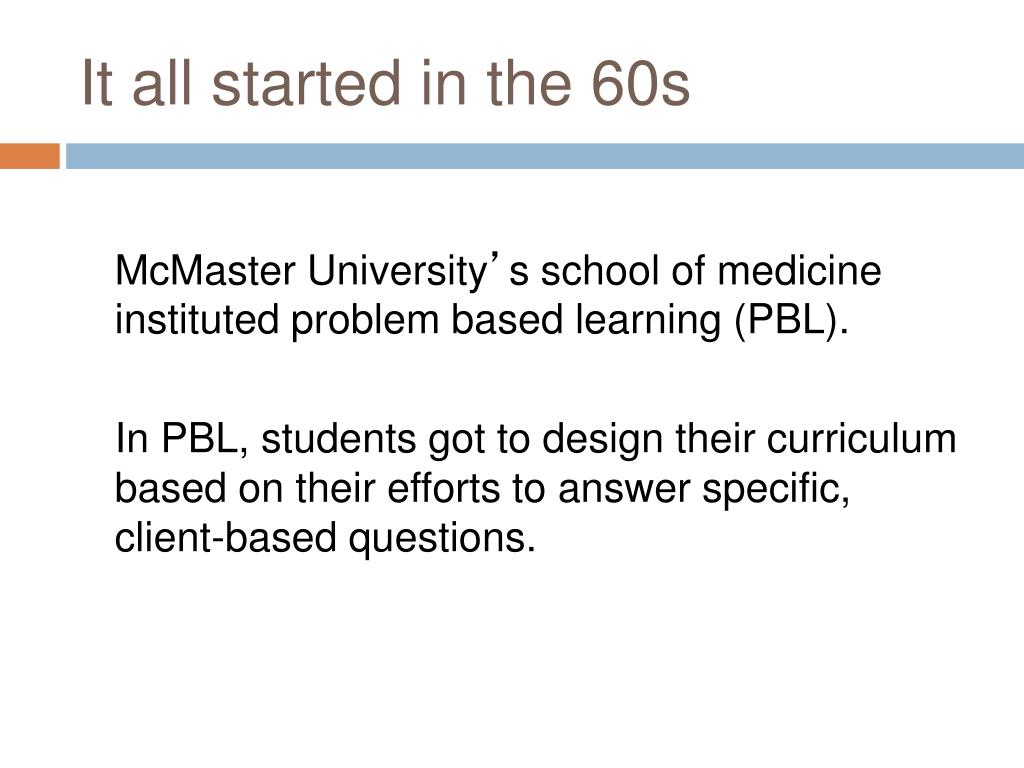
Task: Click 'problem based learning' phrase
Action: (505, 322)
